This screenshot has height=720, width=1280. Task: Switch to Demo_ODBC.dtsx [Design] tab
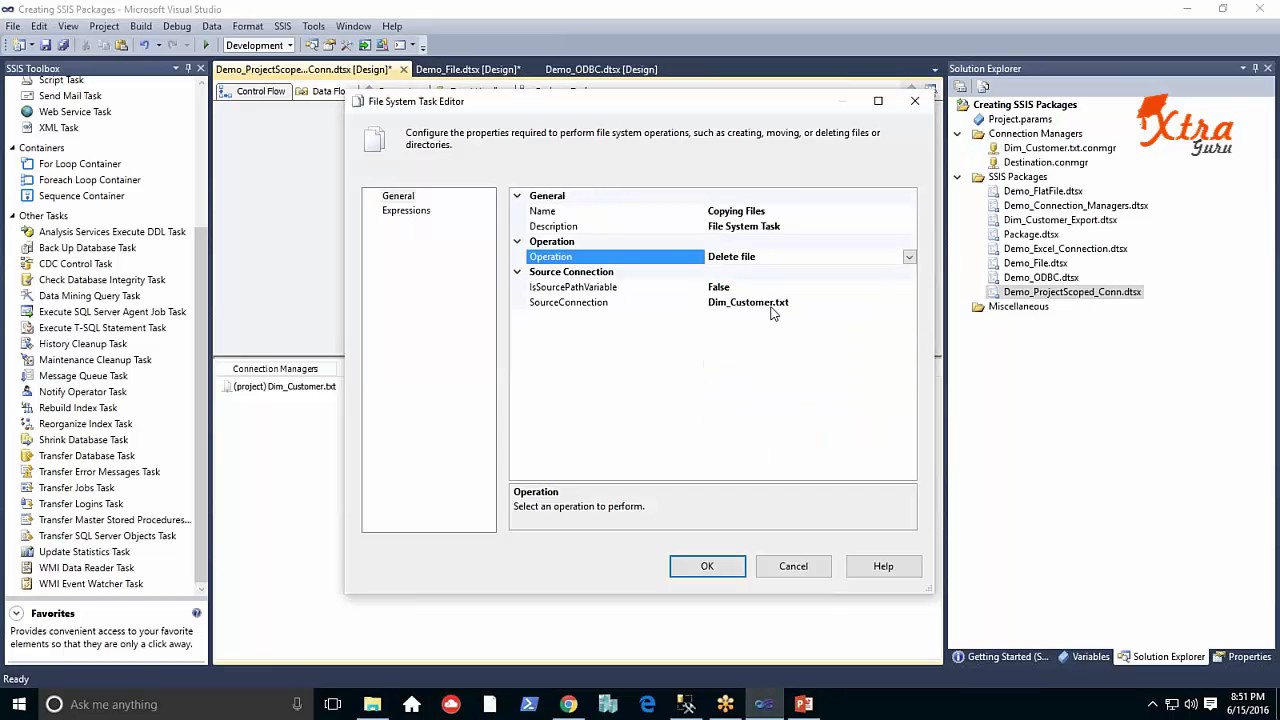pos(601,69)
